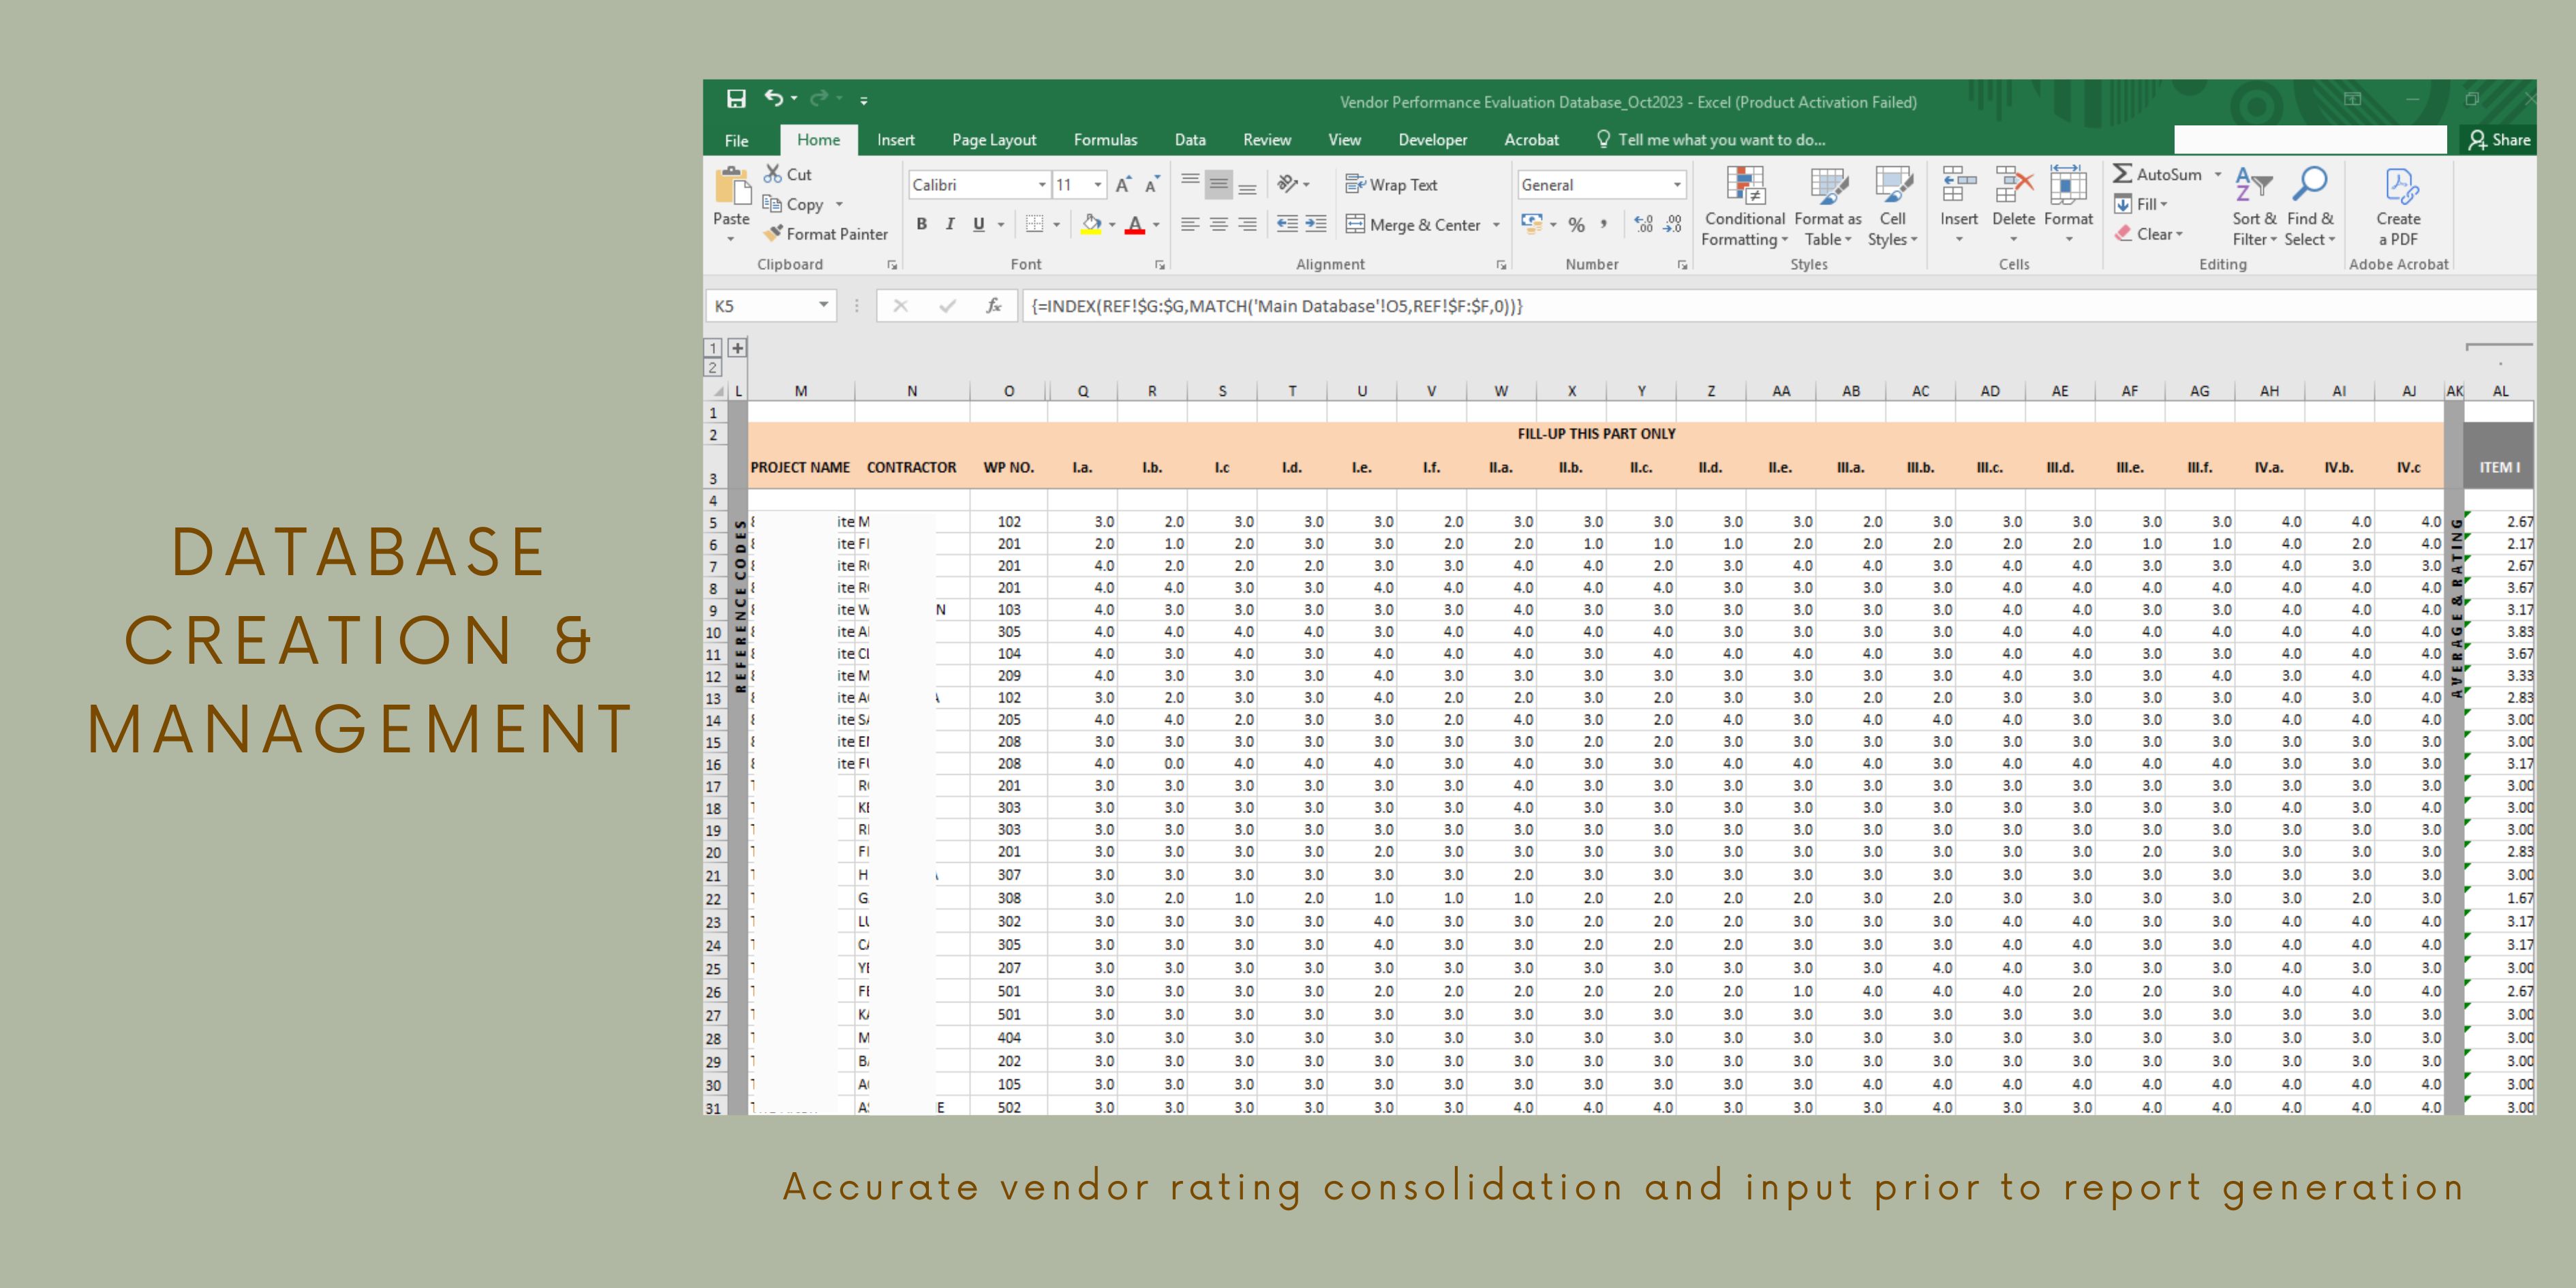
Task: Switch to the Insert ribbon tab
Action: pyautogui.click(x=896, y=140)
